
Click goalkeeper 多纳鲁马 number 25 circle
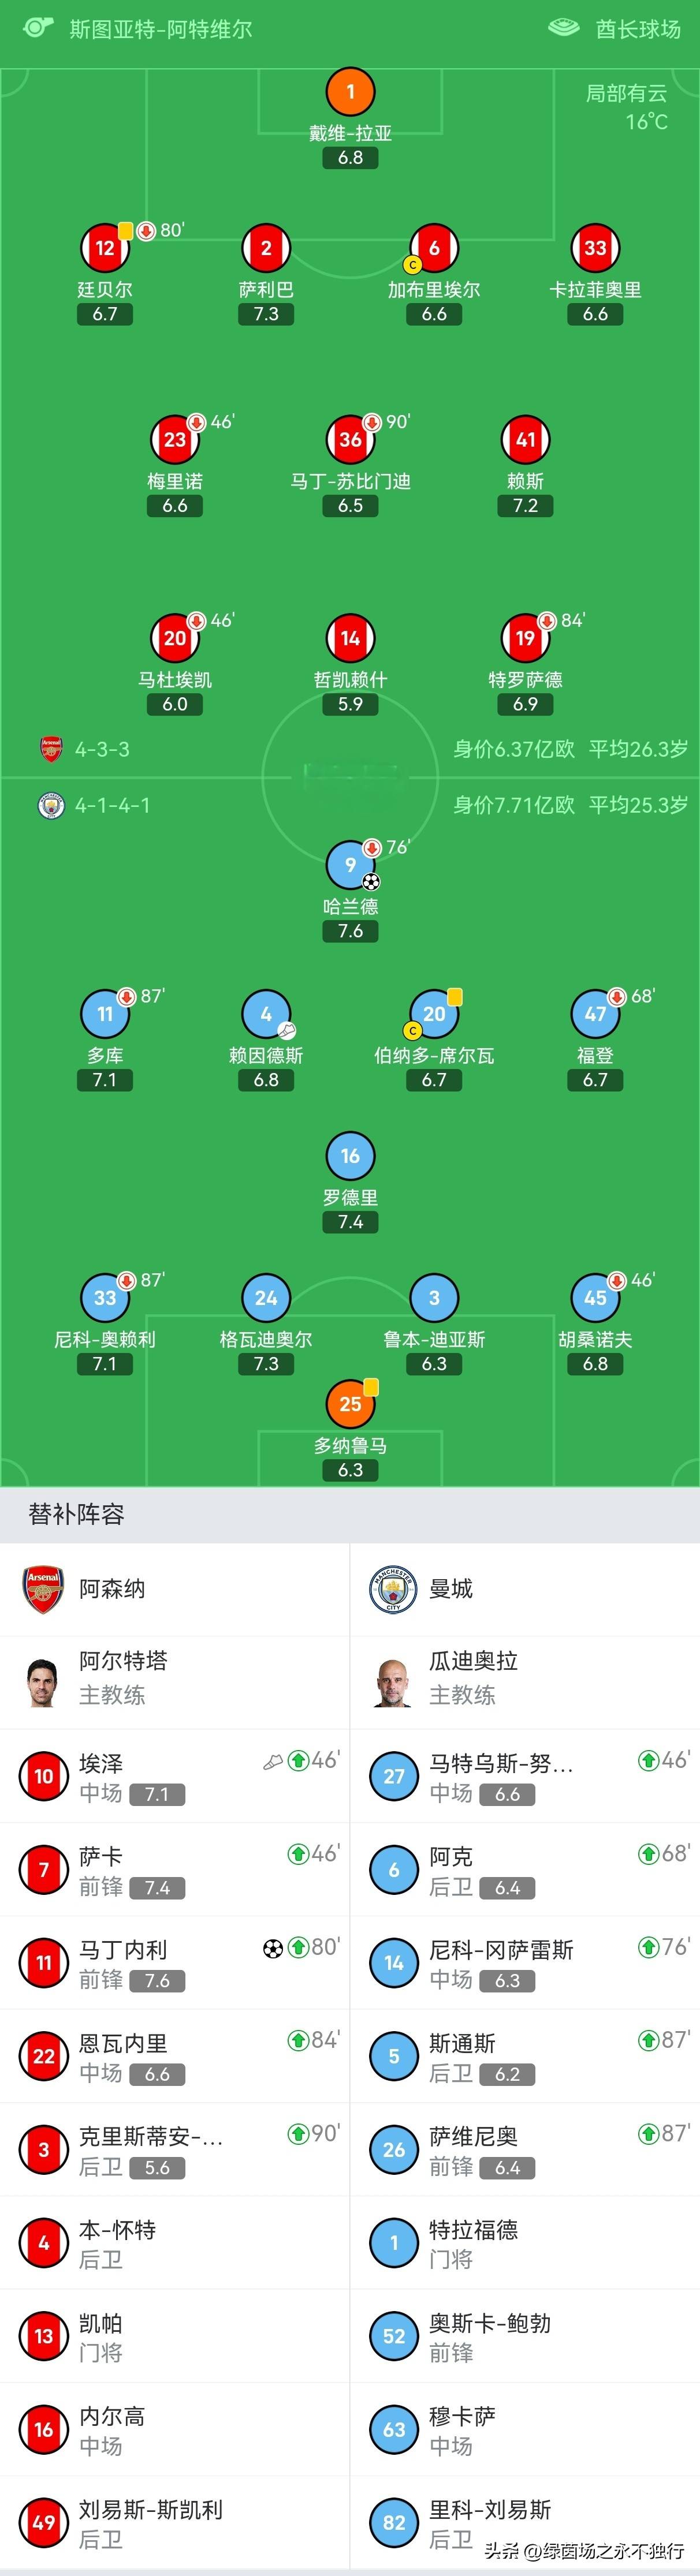[350, 1404]
